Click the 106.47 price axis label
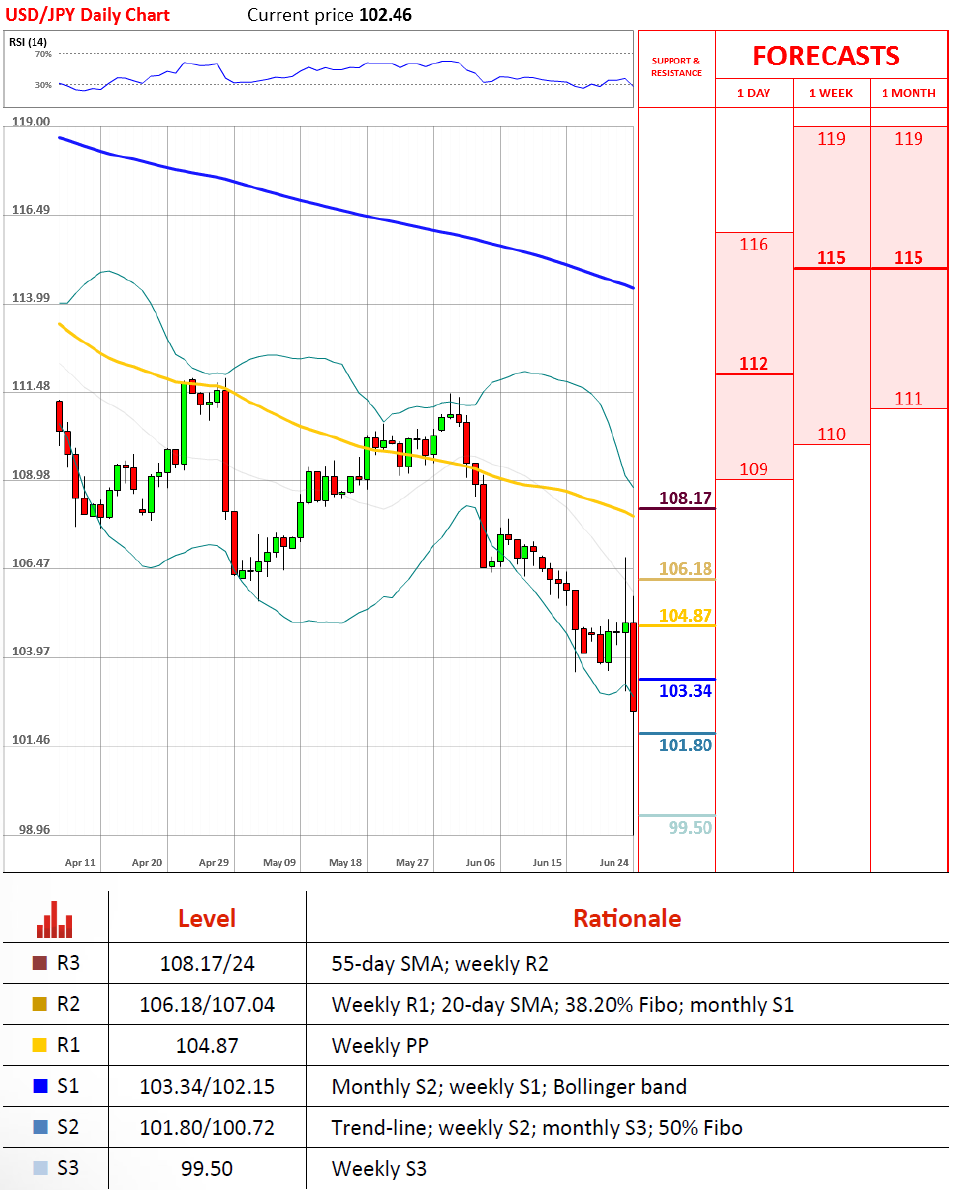958x1190 pixels. (x=31, y=562)
